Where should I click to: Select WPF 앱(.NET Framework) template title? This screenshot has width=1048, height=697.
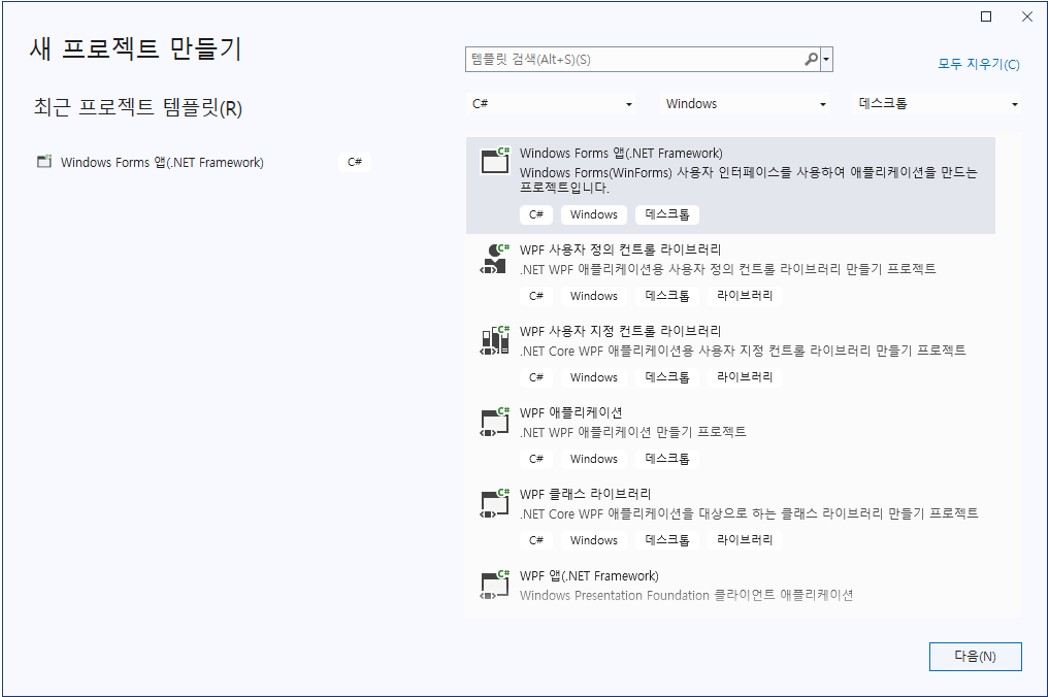pyautogui.click(x=589, y=576)
